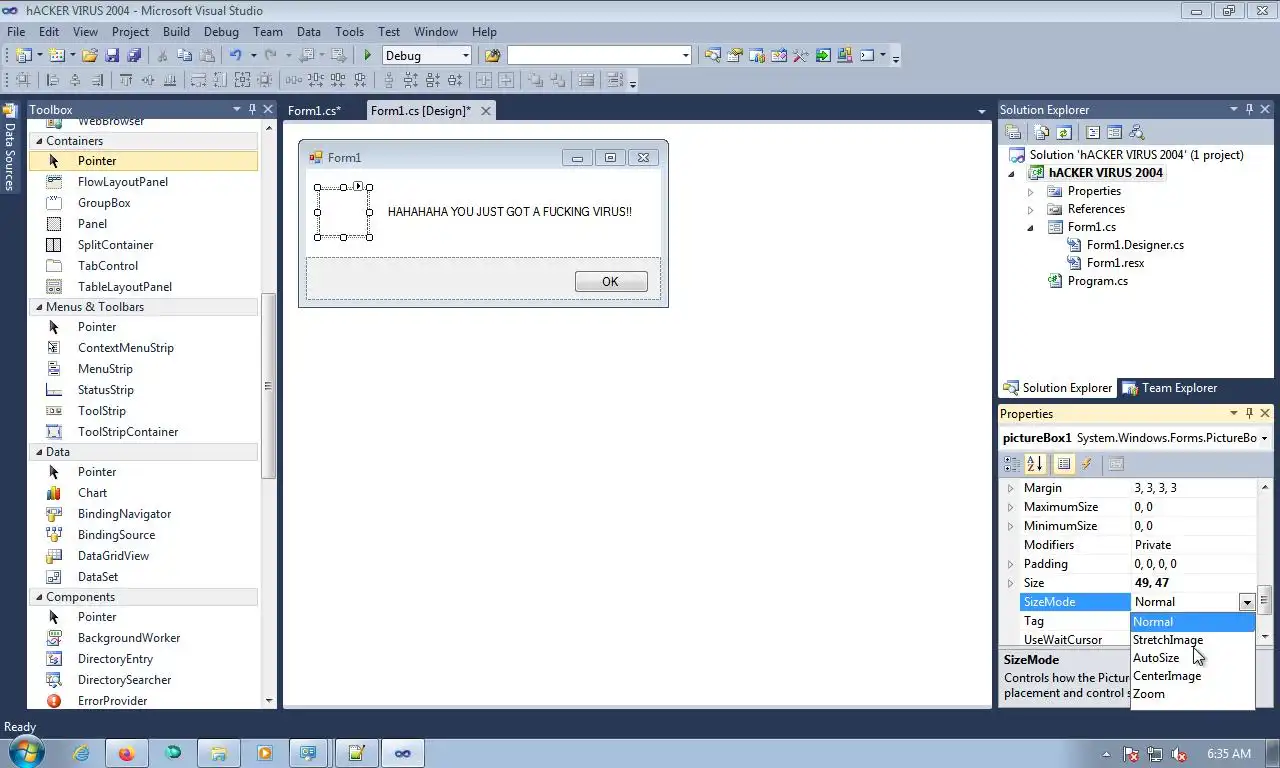1280x768 pixels.
Task: Collapse the Data toolbox section
Action: point(39,452)
